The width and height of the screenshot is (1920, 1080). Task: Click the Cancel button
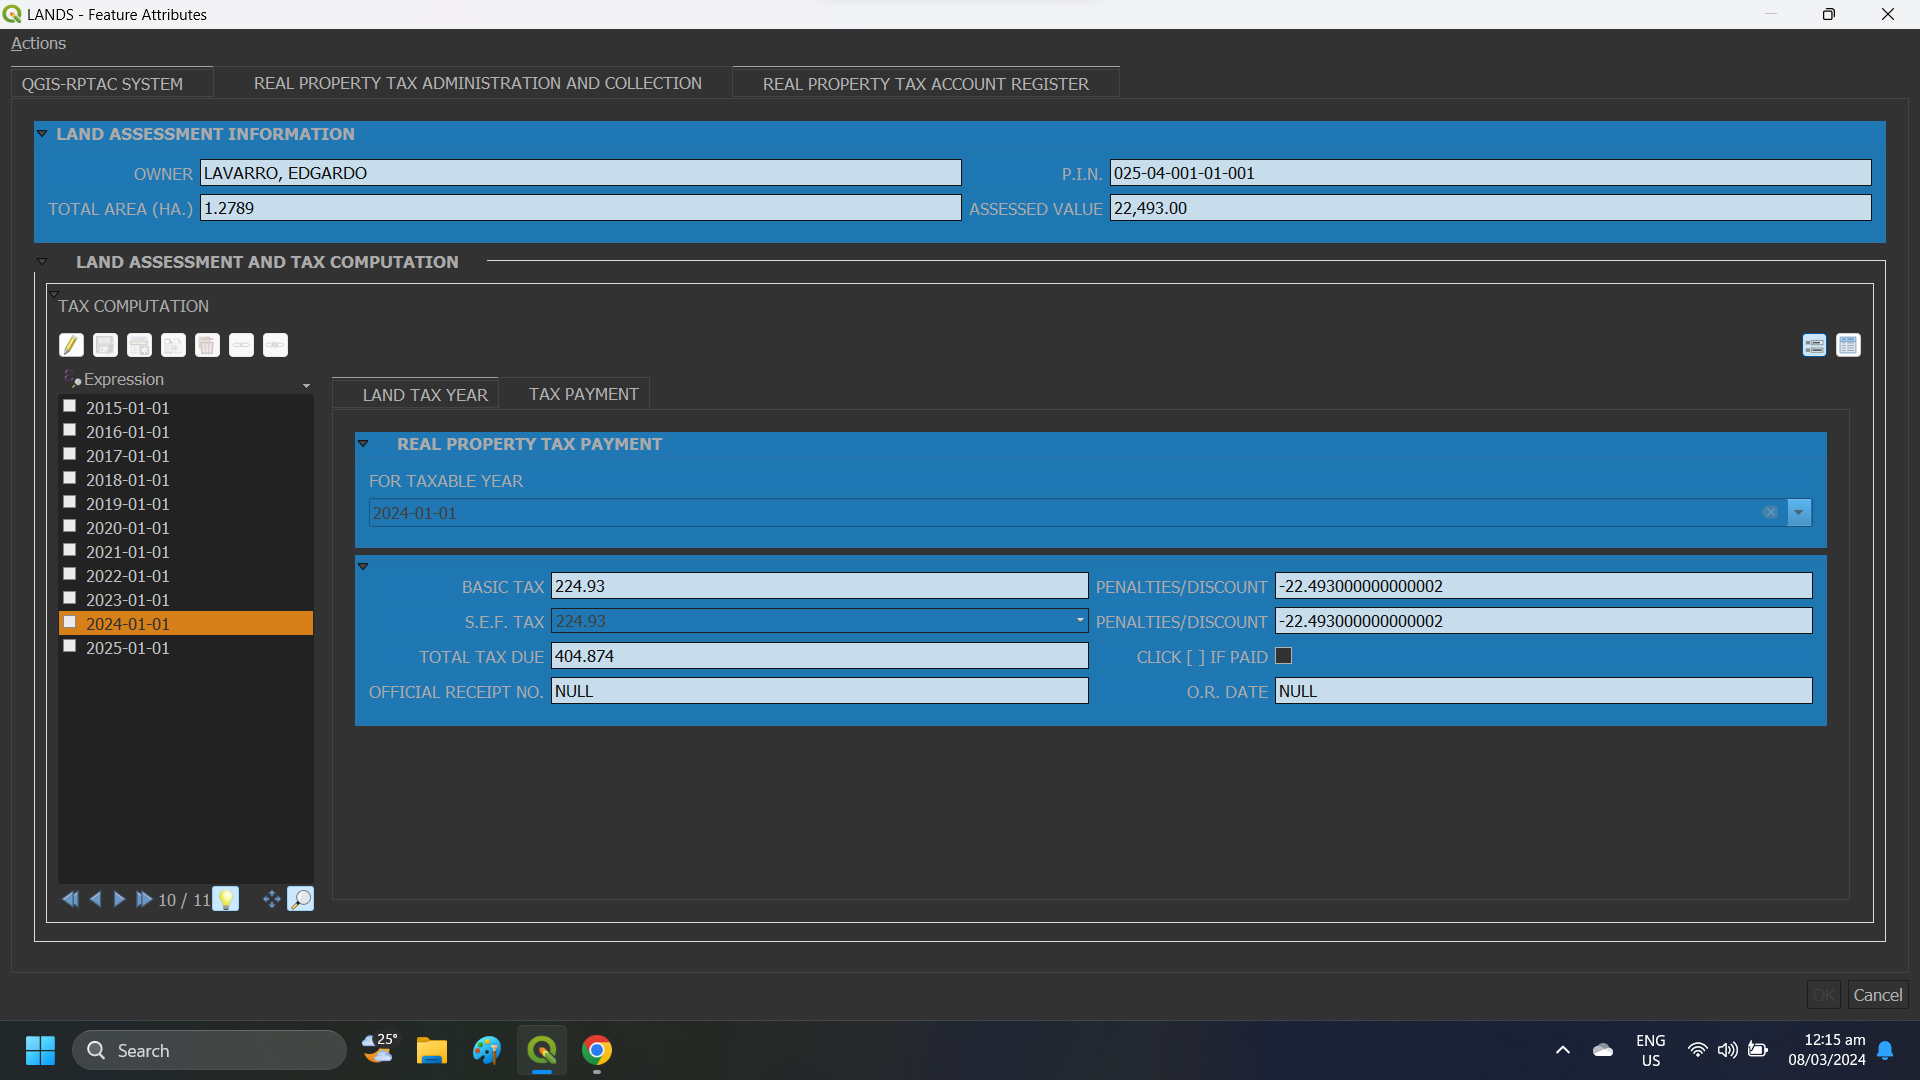(1876, 994)
